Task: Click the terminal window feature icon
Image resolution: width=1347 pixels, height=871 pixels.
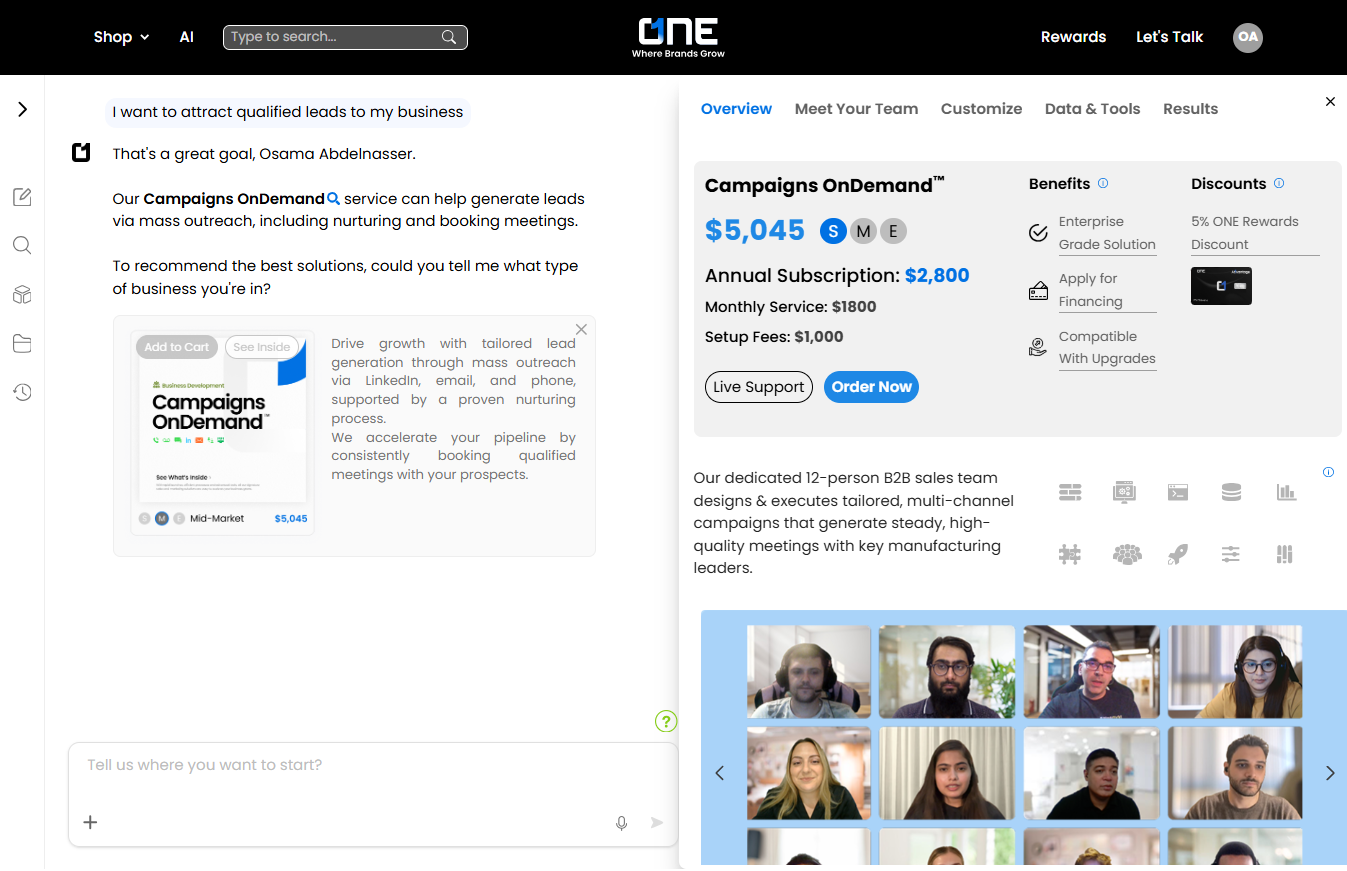Action: [x=1178, y=492]
